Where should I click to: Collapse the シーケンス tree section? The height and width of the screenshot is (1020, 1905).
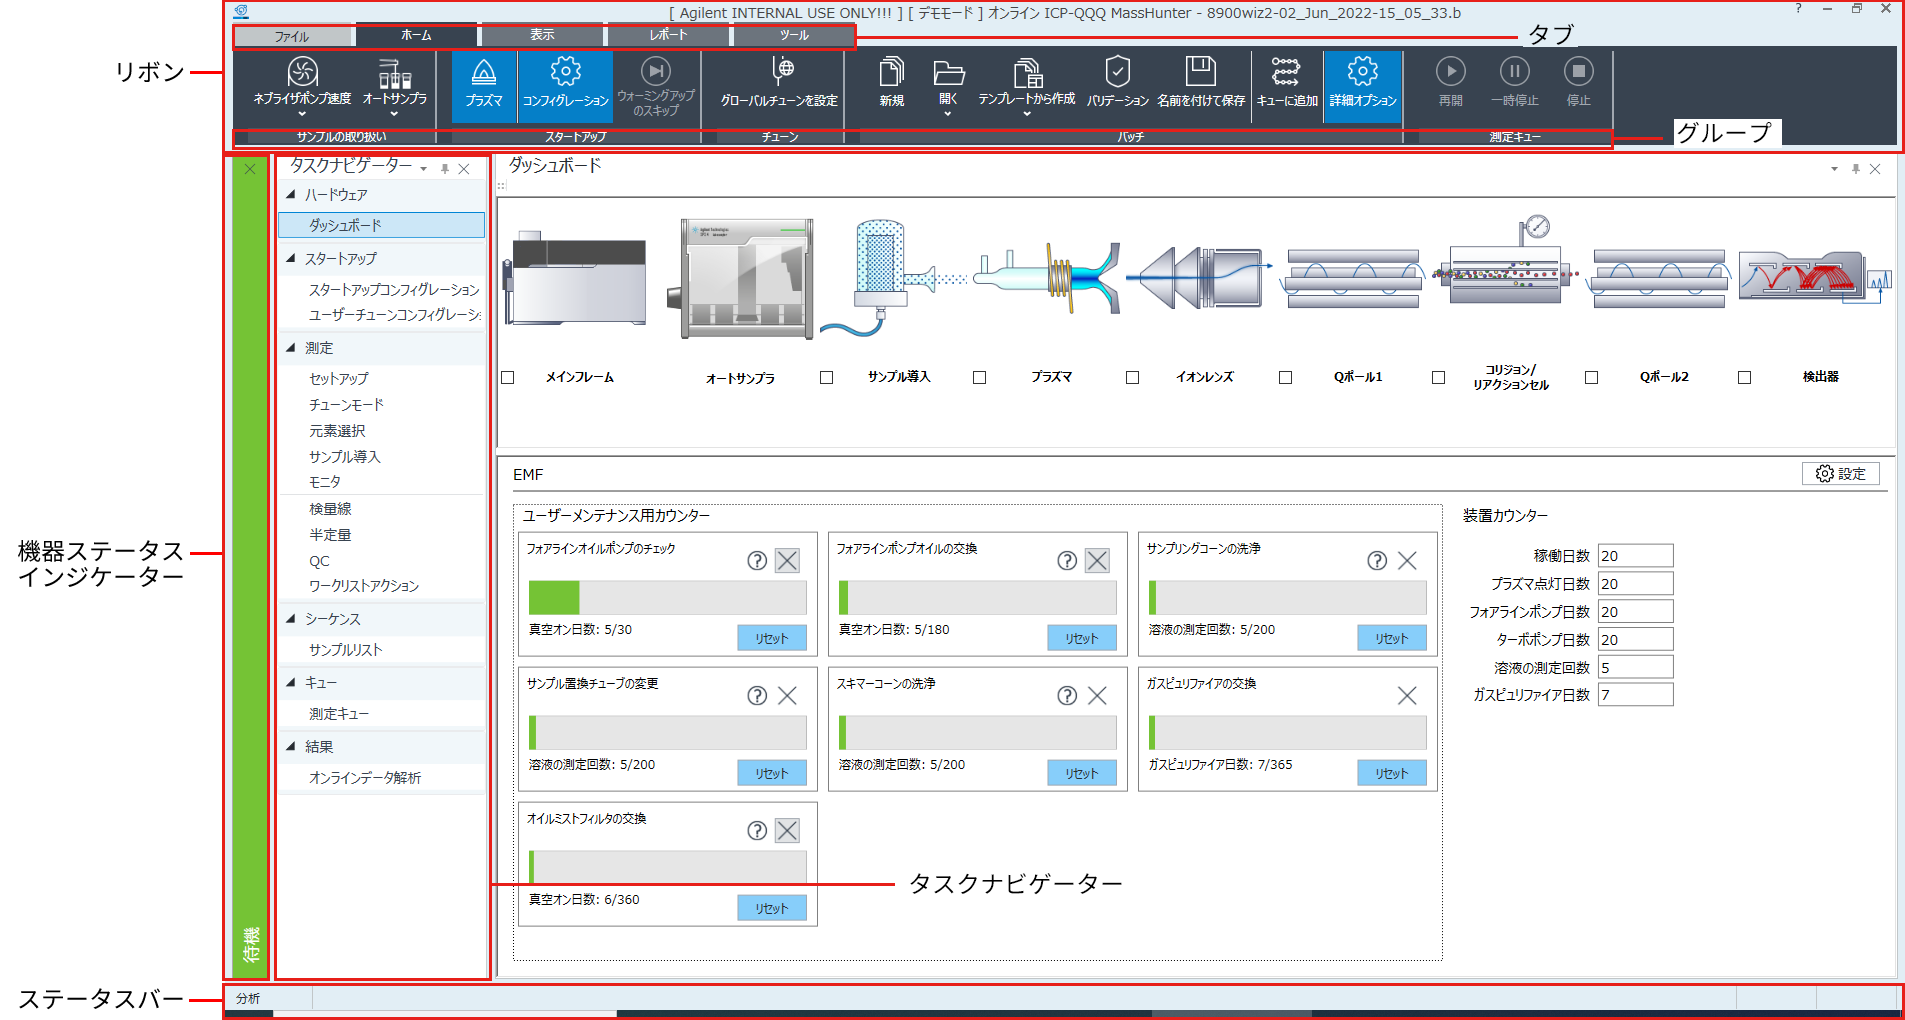pos(291,619)
